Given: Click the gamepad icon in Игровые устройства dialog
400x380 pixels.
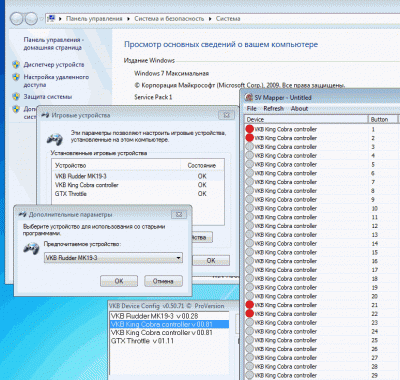Looking at the screenshot, I should click(54, 139).
